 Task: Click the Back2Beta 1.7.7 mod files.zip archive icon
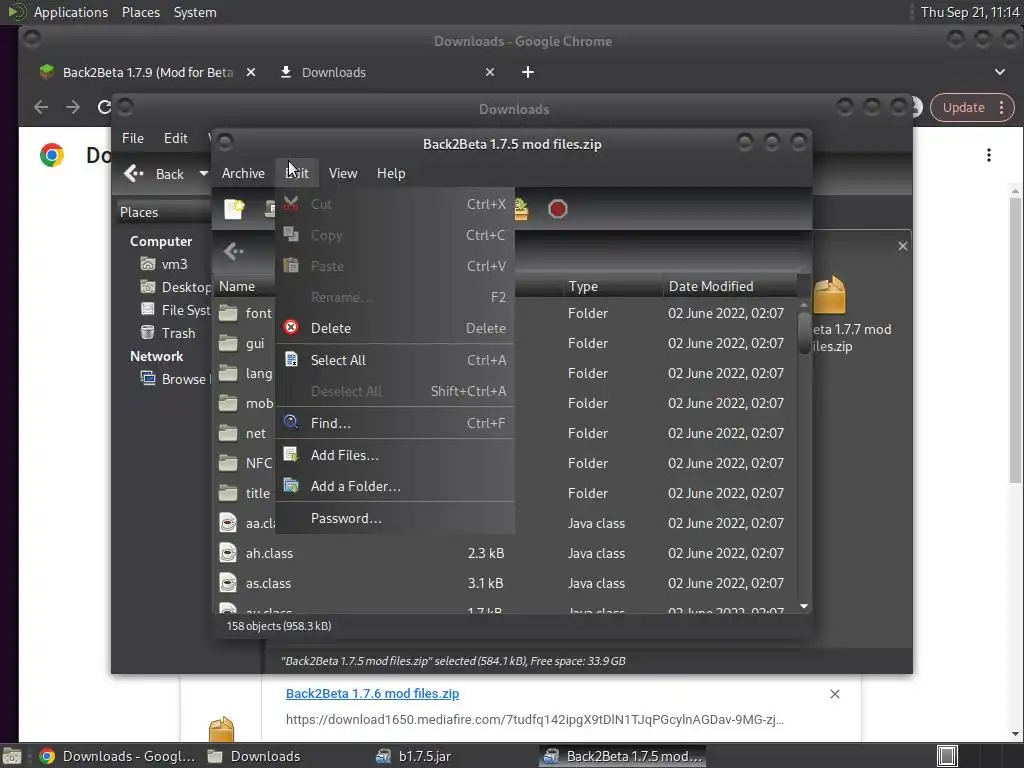[x=830, y=295]
